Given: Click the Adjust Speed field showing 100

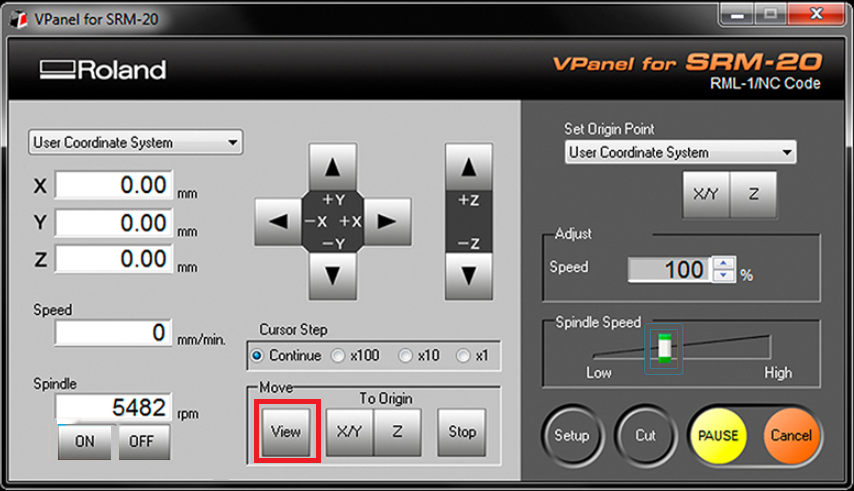Looking at the screenshot, I should click(670, 269).
